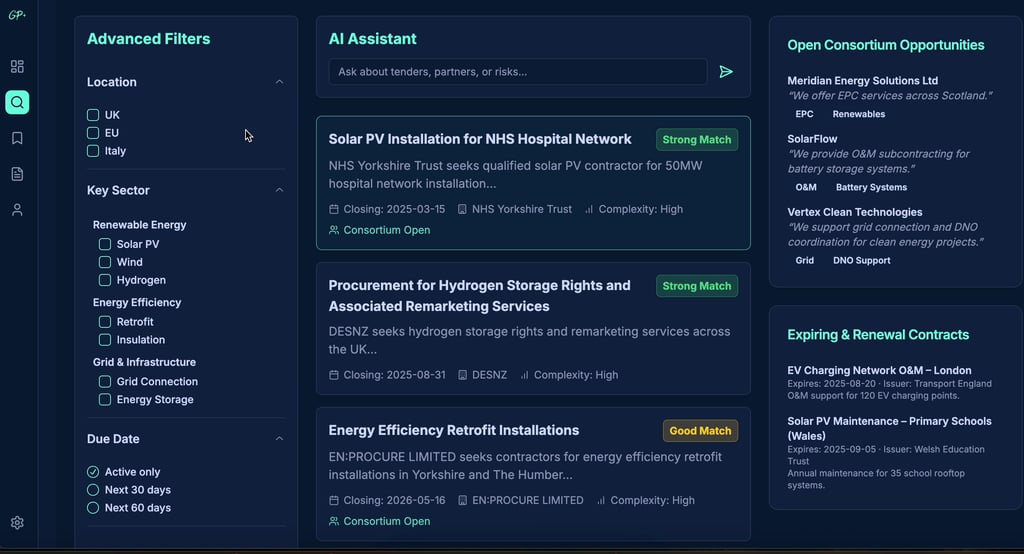Image resolution: width=1024 pixels, height=554 pixels.
Task: Open the documents icon in sidebar
Action: pos(17,174)
